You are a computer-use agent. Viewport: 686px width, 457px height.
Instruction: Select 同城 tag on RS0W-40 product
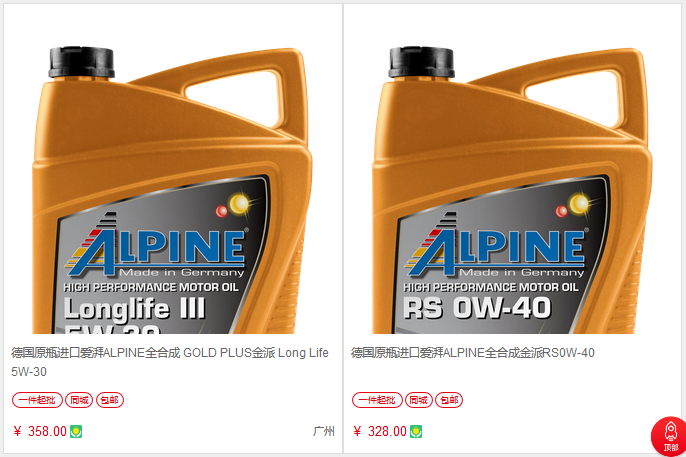[419, 400]
